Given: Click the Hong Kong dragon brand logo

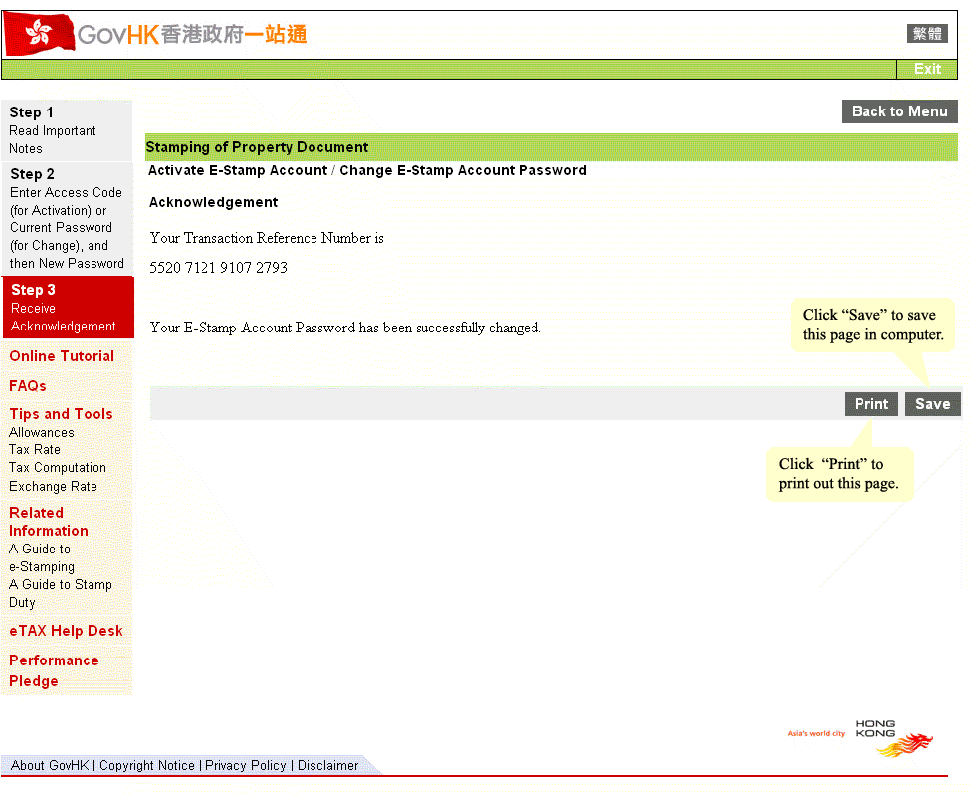Looking at the screenshot, I should (892, 739).
